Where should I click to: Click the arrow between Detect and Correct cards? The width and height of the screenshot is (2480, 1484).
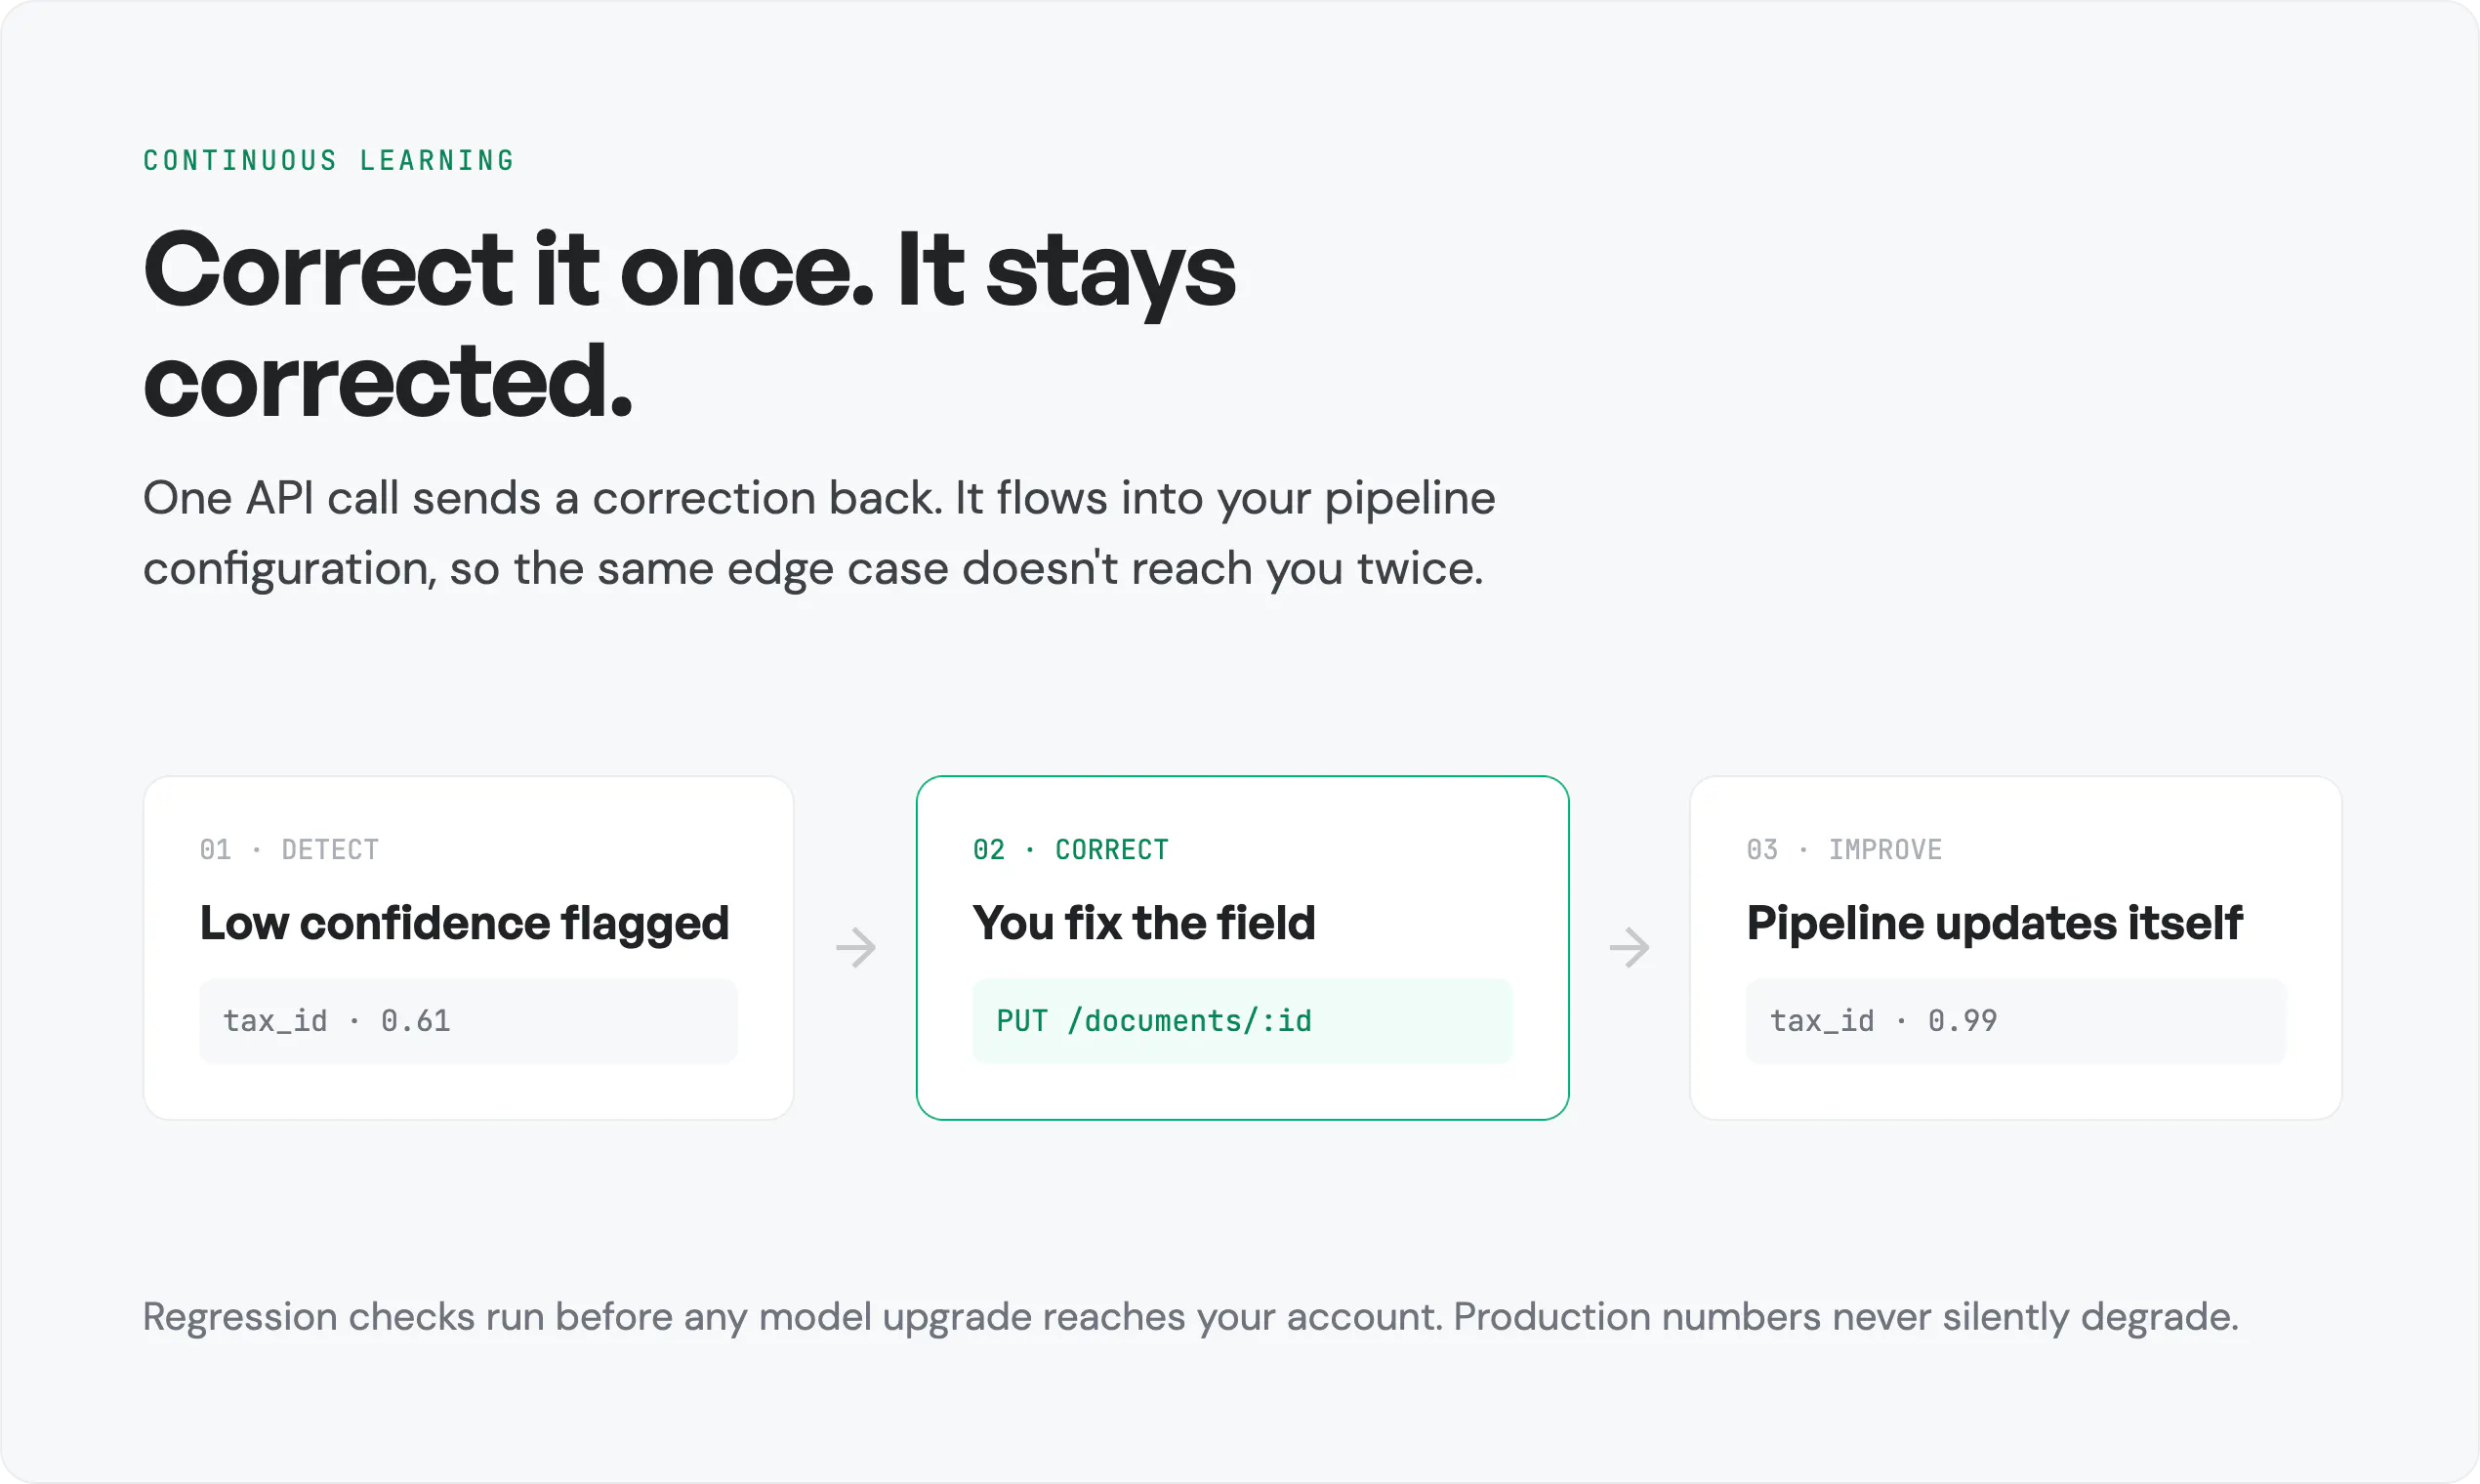(856, 948)
